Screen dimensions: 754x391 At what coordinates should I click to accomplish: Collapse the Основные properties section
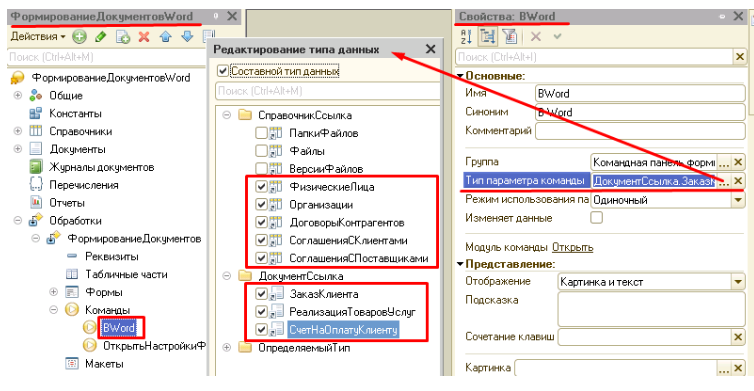[460, 76]
